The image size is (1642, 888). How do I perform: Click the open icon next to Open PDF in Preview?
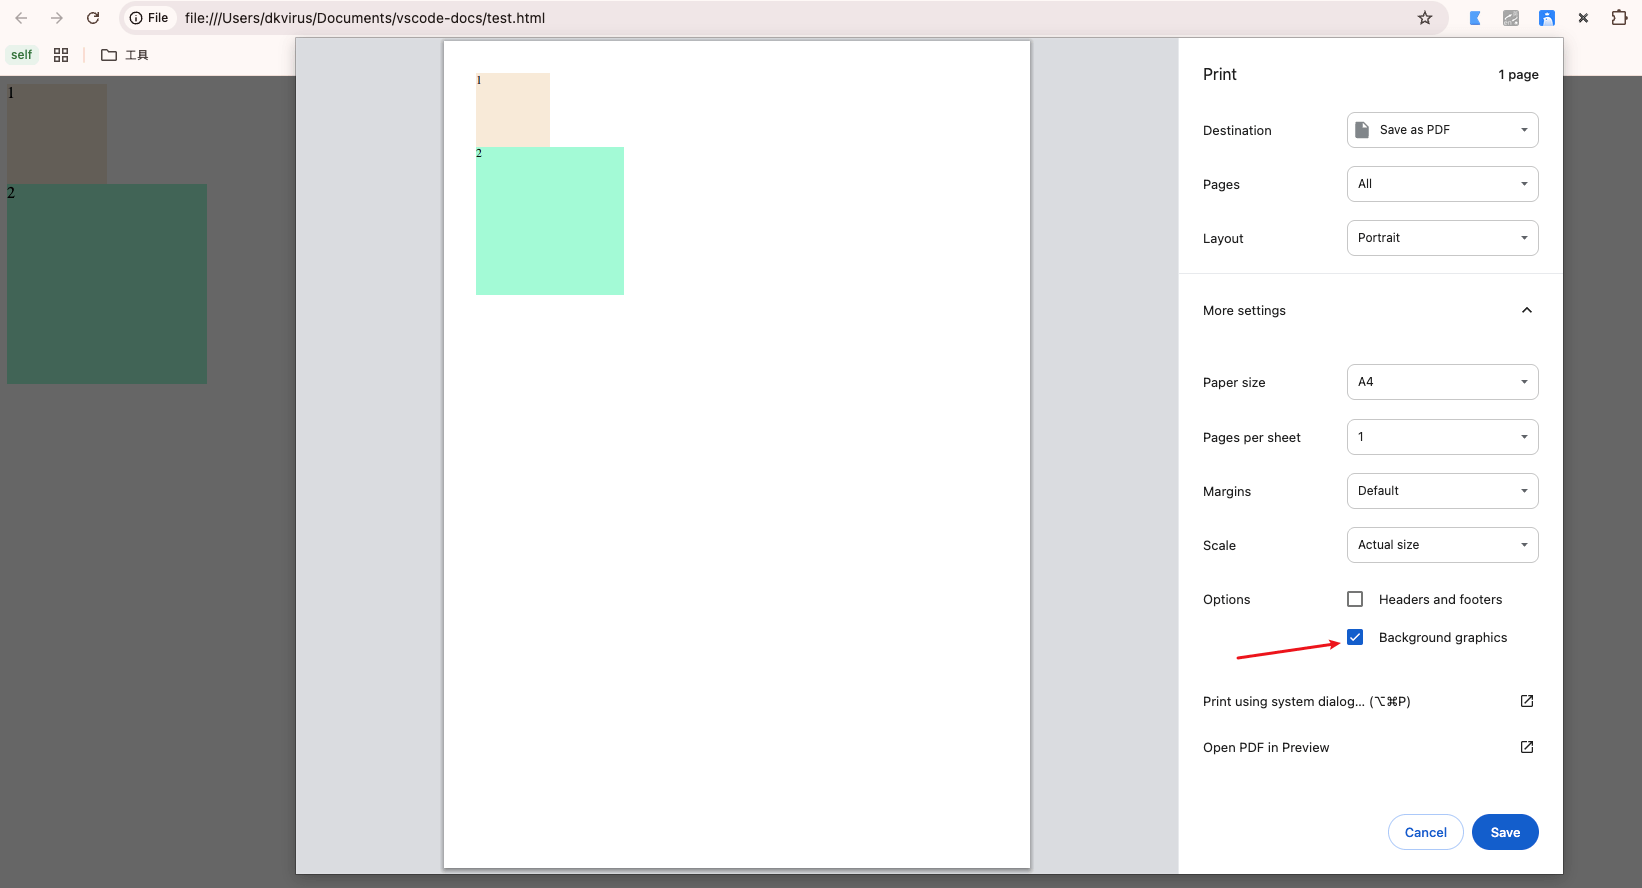tap(1526, 747)
